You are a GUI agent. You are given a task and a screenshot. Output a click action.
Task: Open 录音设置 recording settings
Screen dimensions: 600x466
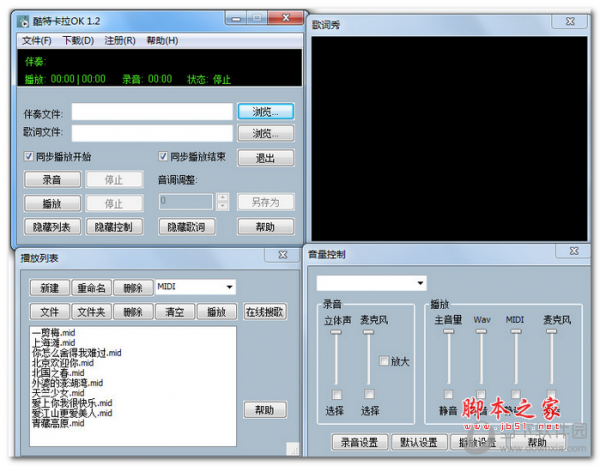point(360,442)
